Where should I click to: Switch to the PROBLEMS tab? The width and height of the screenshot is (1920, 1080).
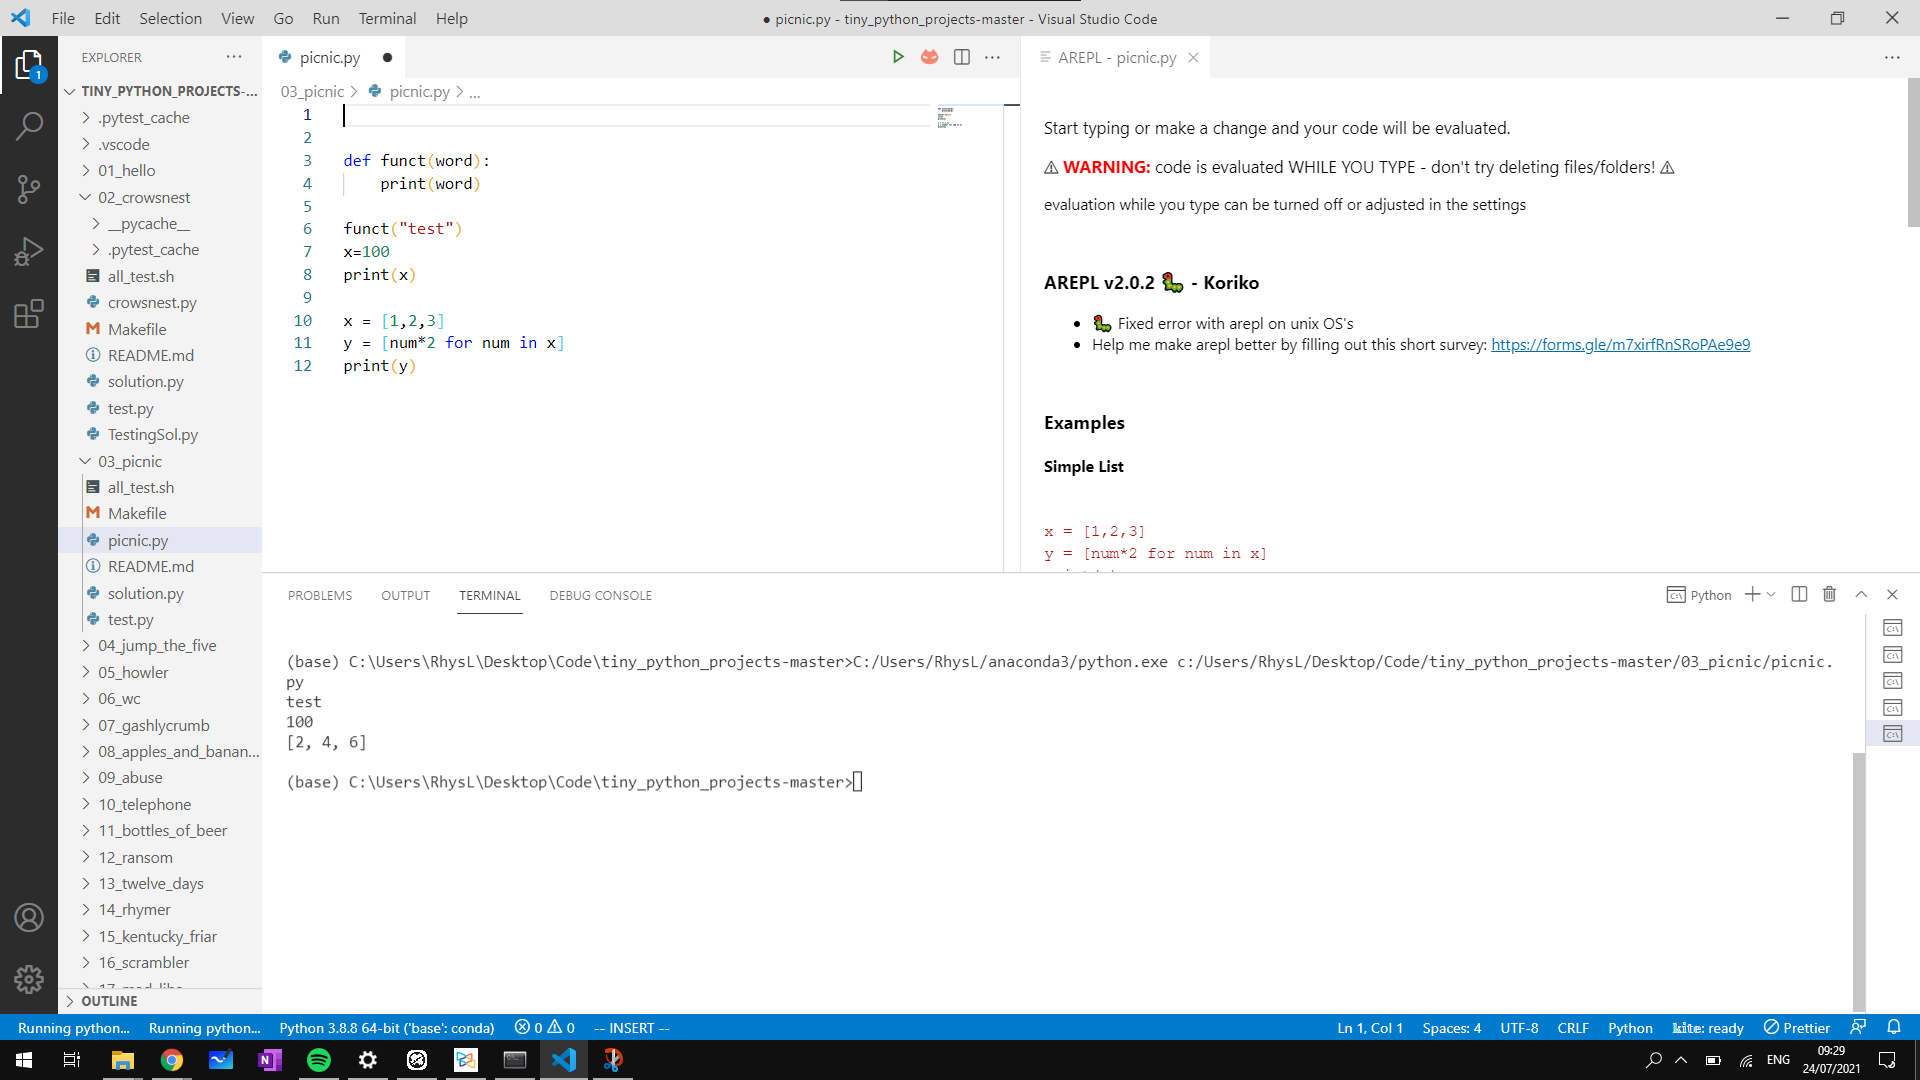pos(319,595)
